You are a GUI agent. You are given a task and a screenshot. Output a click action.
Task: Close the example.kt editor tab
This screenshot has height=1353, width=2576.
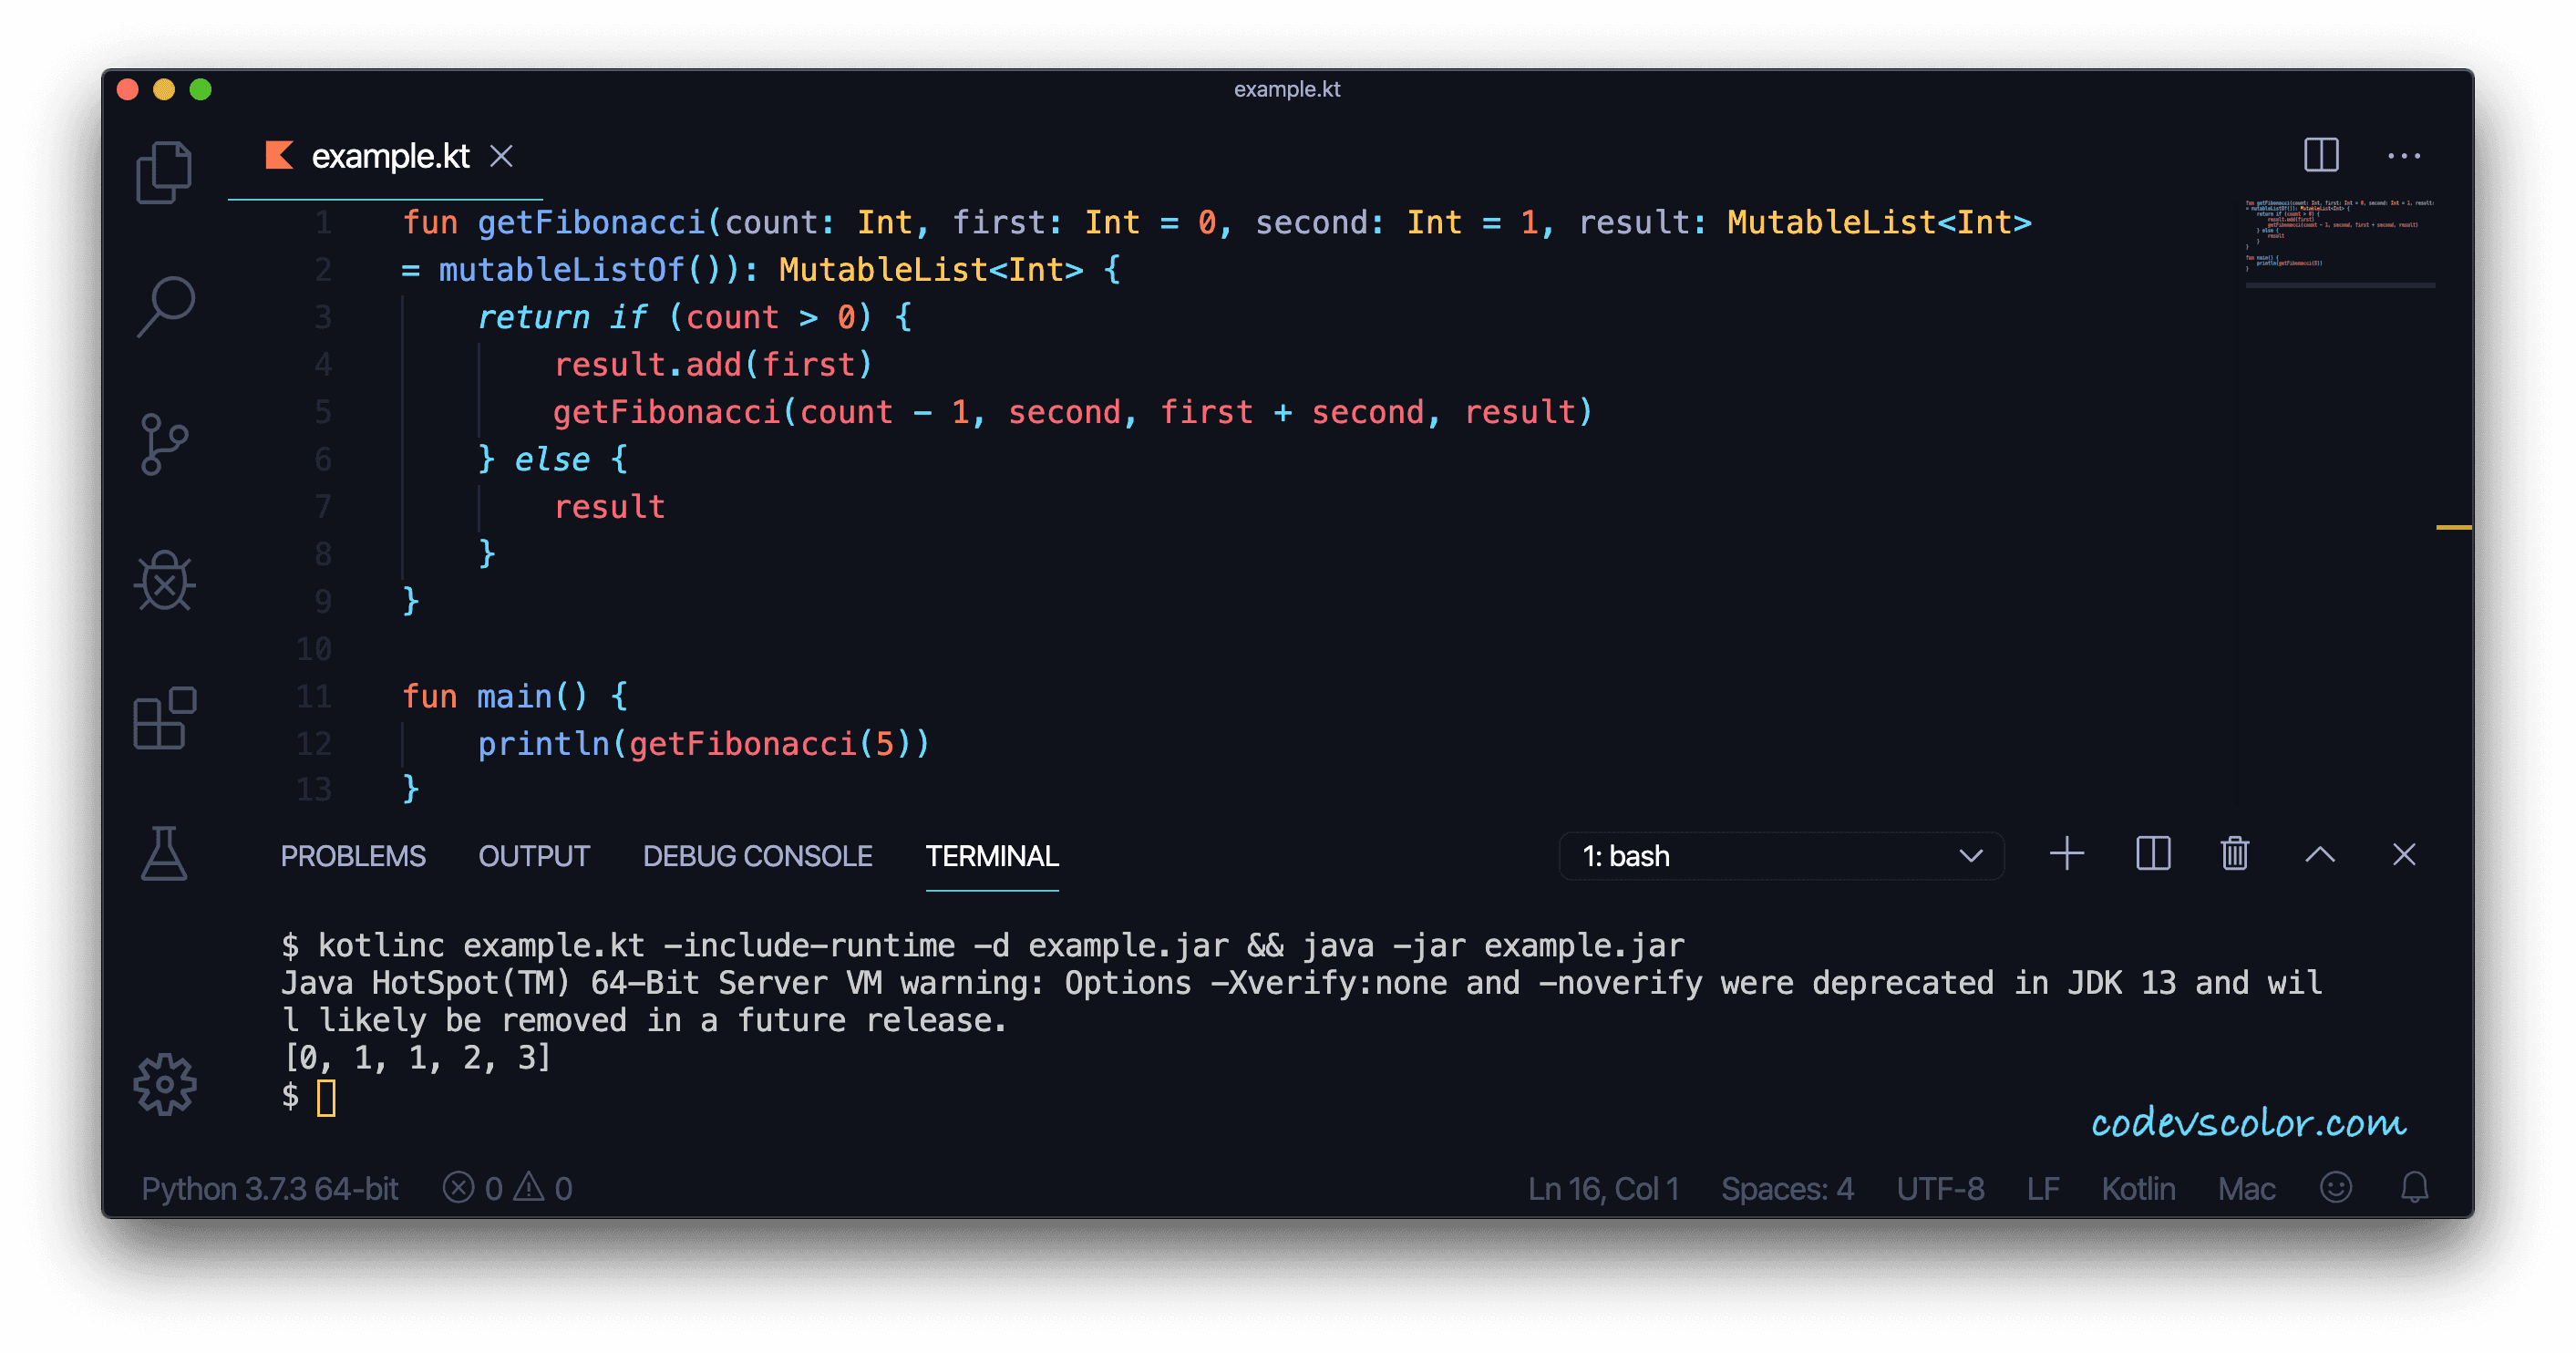501,156
